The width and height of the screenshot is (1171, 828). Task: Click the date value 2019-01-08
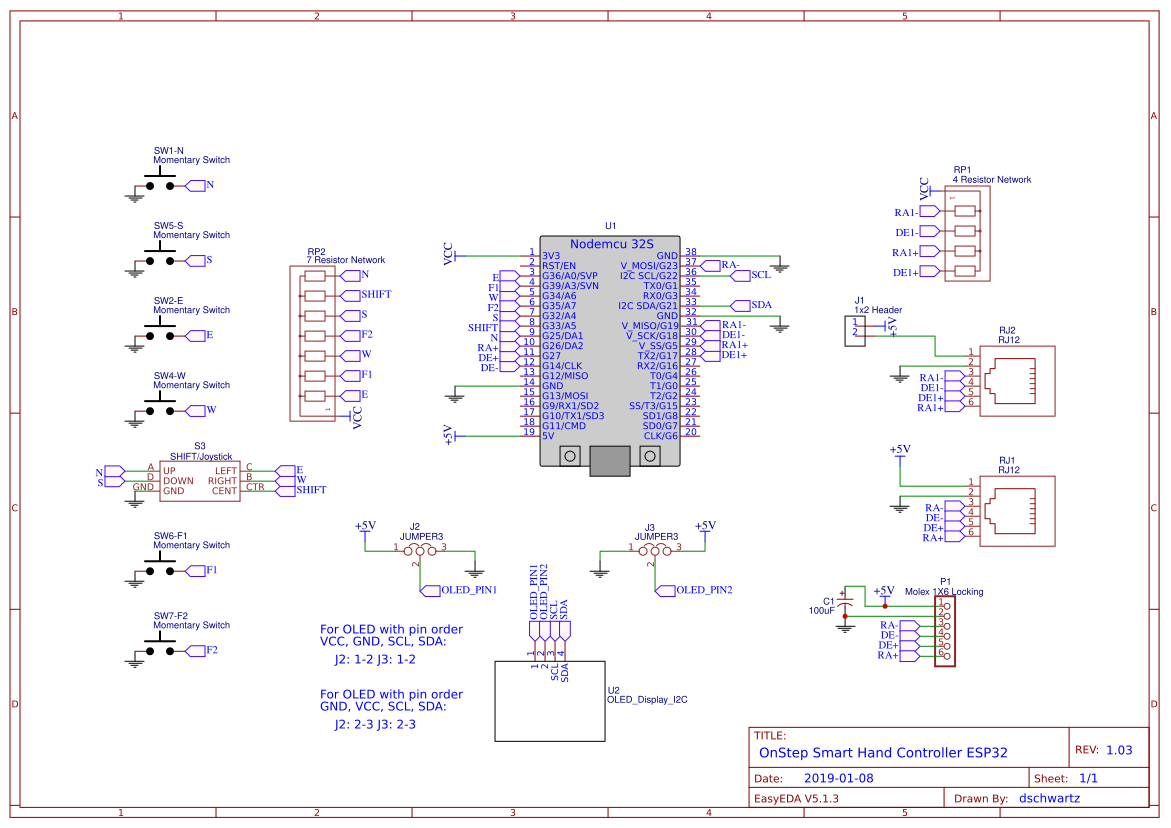tap(839, 779)
